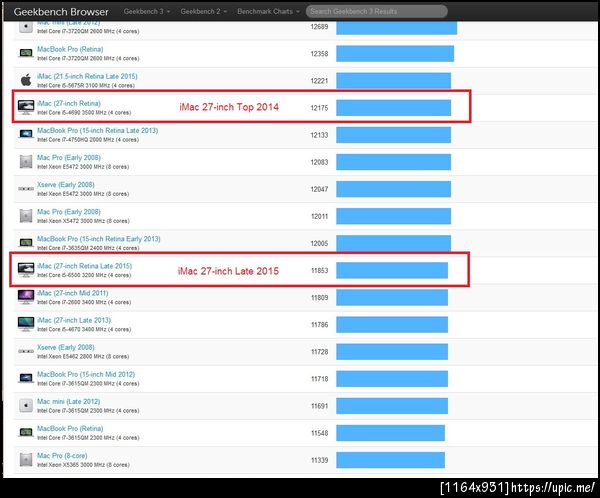This screenshot has width=600, height=498.
Task: Open Xserve (Early 2008) link scoring 11728
Action: click(66, 347)
